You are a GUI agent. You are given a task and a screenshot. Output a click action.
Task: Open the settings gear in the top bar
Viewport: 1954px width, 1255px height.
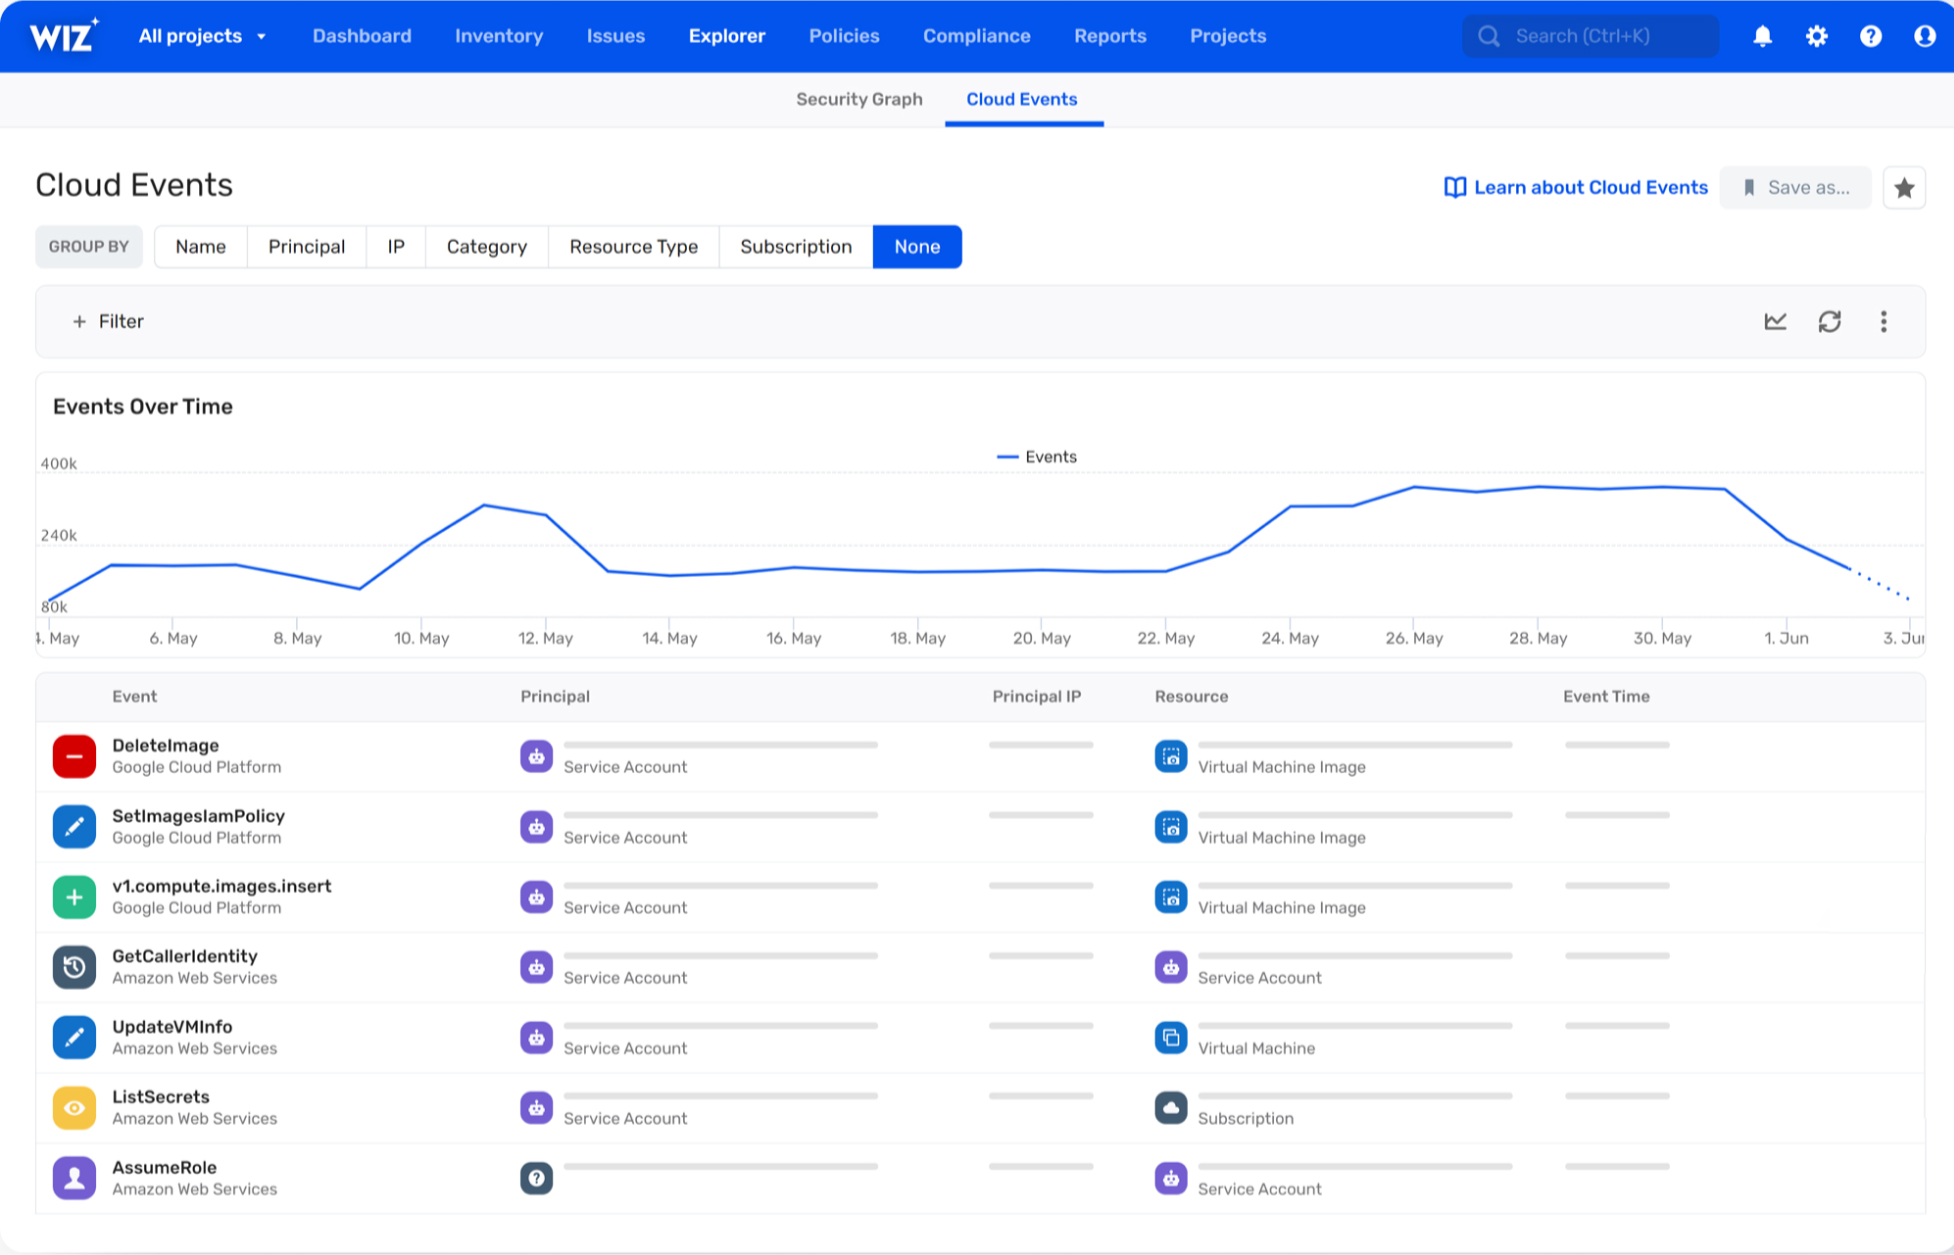[1816, 36]
